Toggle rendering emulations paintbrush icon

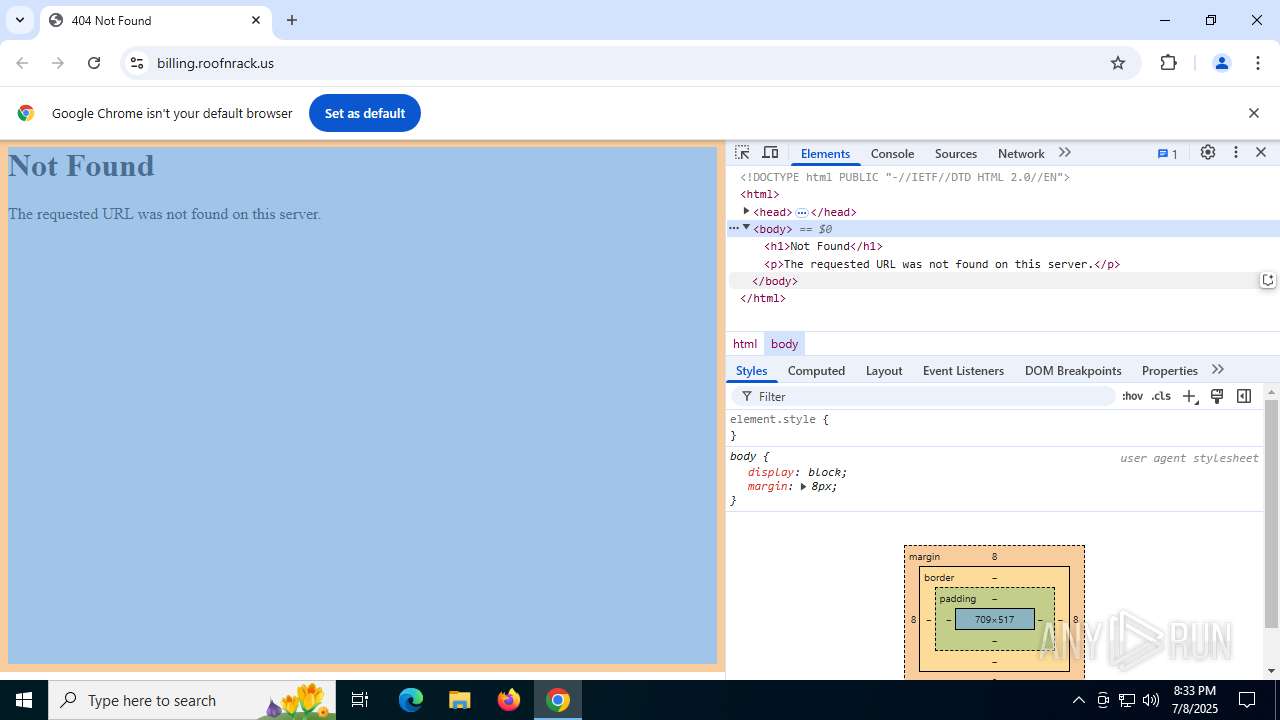(1217, 396)
